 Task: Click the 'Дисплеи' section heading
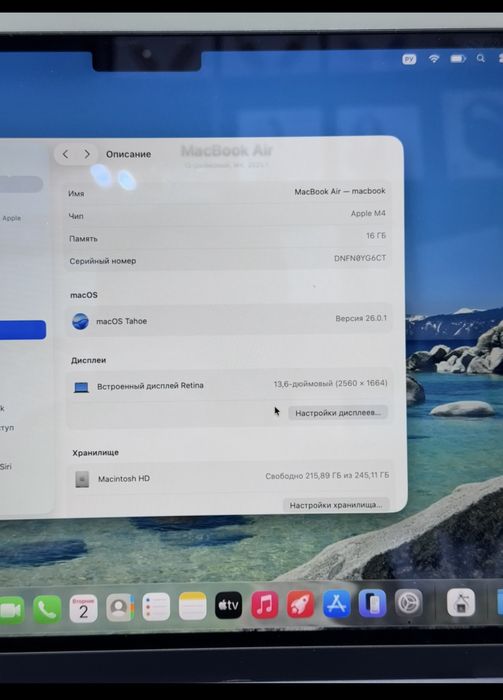coord(88,360)
